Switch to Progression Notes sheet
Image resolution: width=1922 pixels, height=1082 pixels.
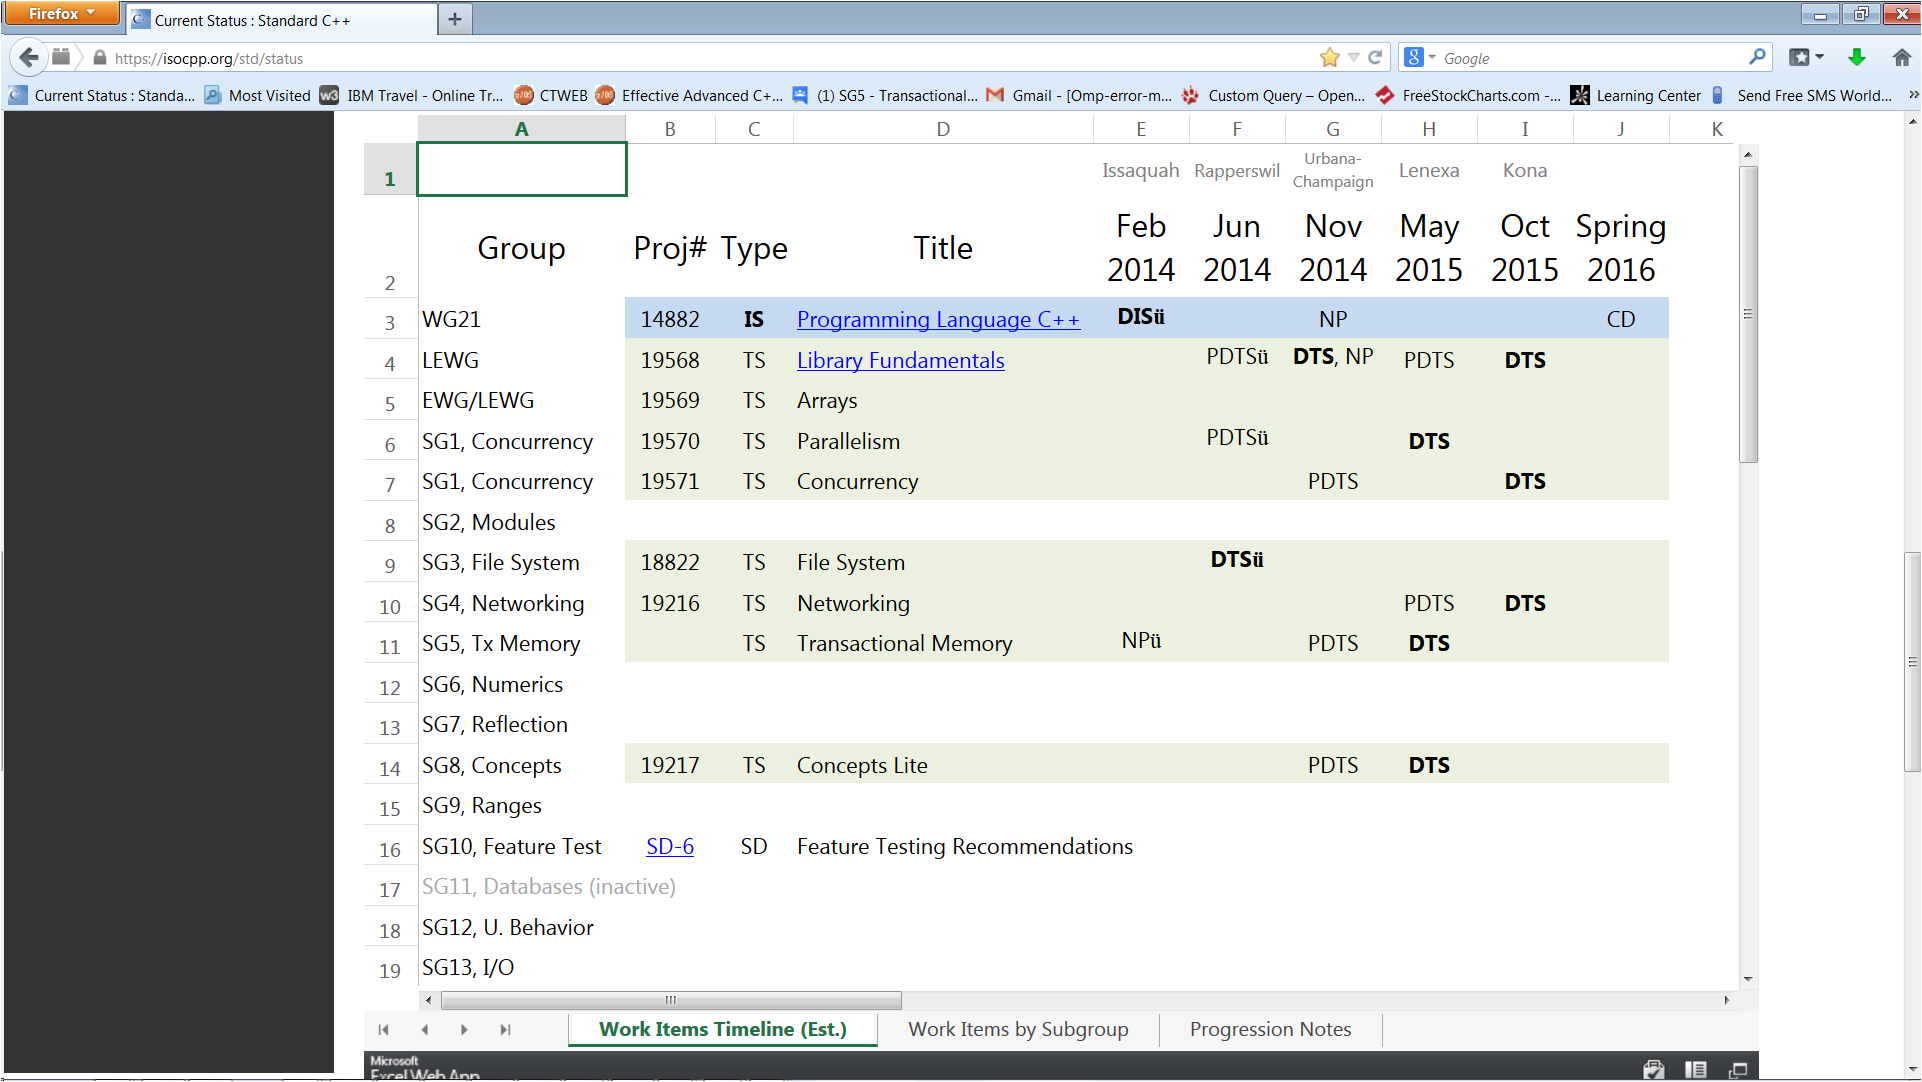1270,1029
